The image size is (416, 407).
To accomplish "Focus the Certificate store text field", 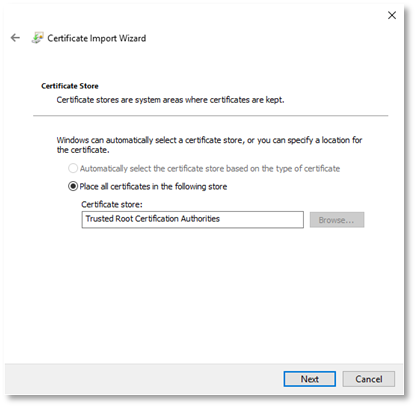I will pos(193,219).
